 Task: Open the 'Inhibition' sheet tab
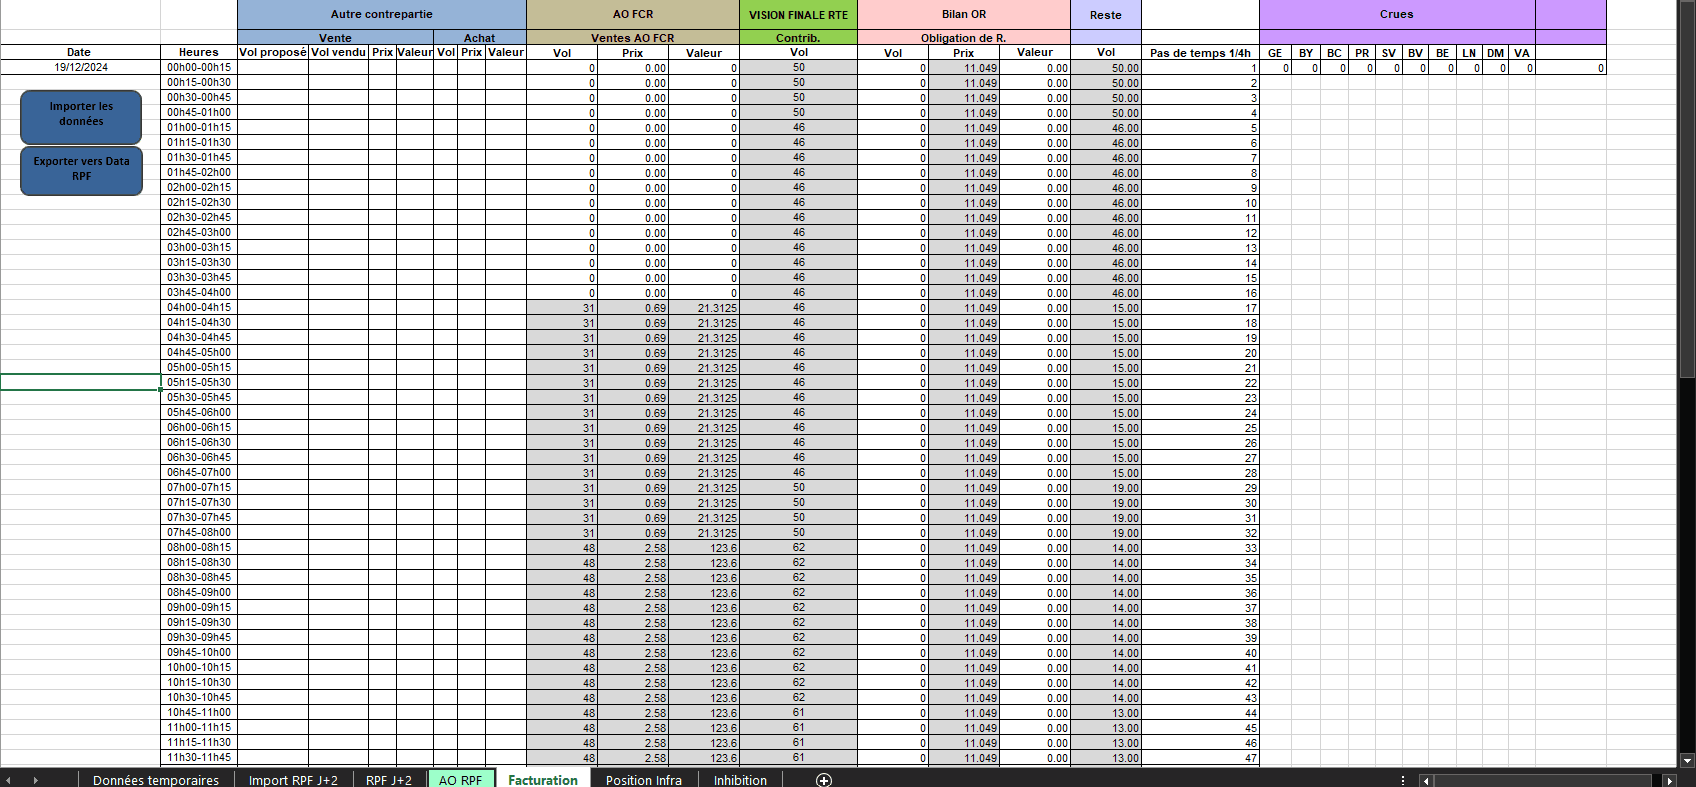click(740, 780)
